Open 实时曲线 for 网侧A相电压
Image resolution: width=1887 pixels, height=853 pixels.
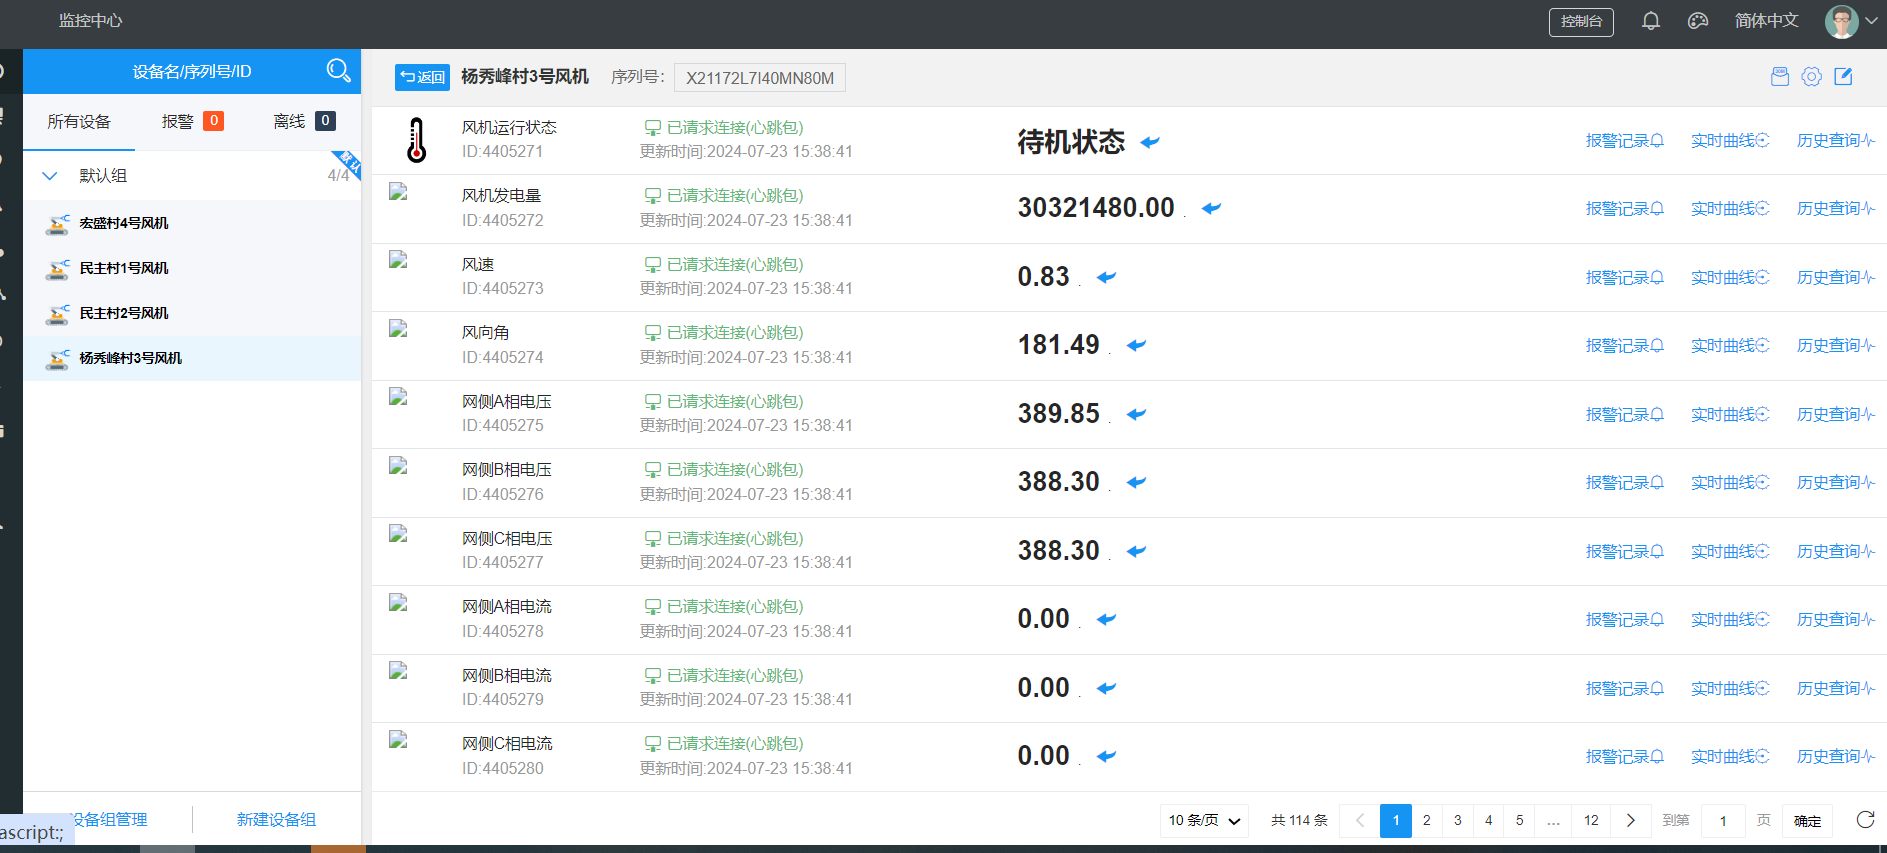pos(1730,415)
